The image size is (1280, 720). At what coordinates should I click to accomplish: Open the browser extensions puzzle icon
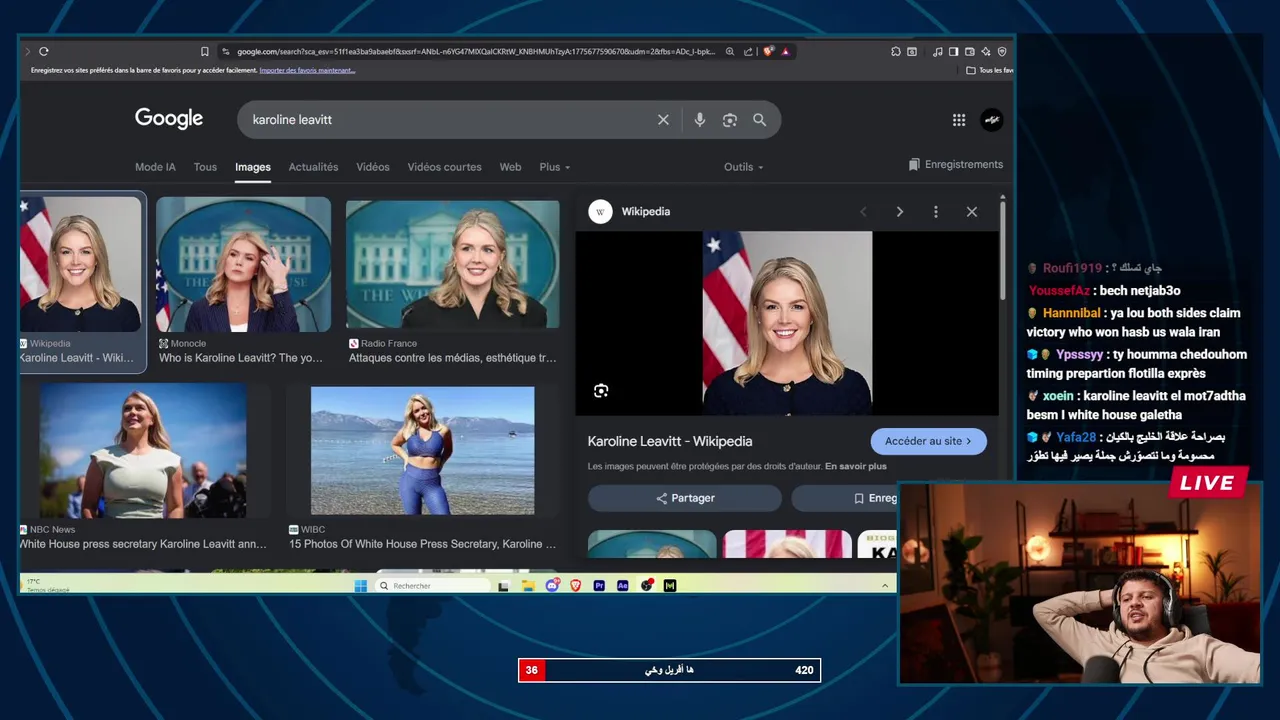(896, 51)
